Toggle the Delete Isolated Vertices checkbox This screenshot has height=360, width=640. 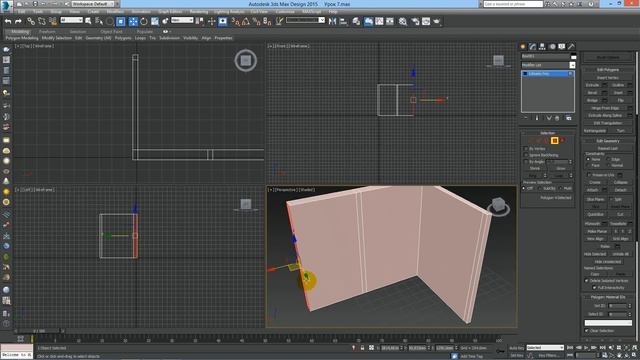587,281
